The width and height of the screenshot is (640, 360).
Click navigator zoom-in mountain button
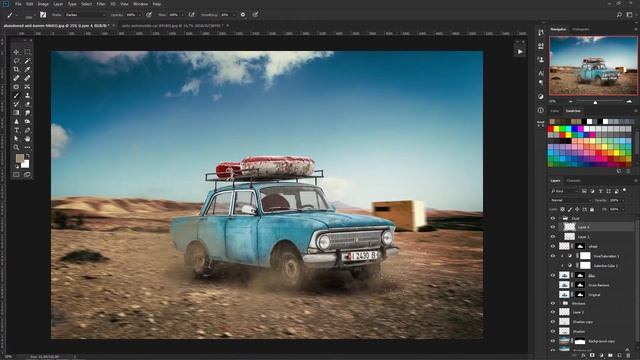pyautogui.click(x=629, y=101)
